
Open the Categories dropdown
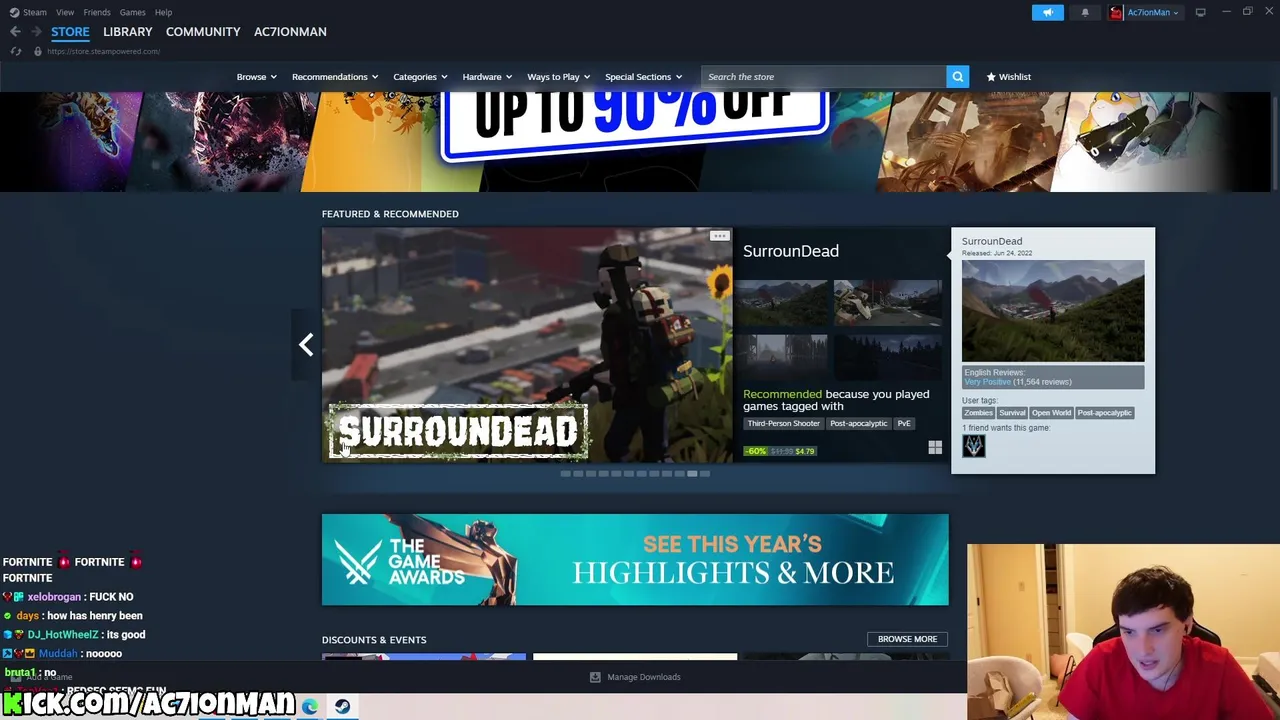click(420, 77)
